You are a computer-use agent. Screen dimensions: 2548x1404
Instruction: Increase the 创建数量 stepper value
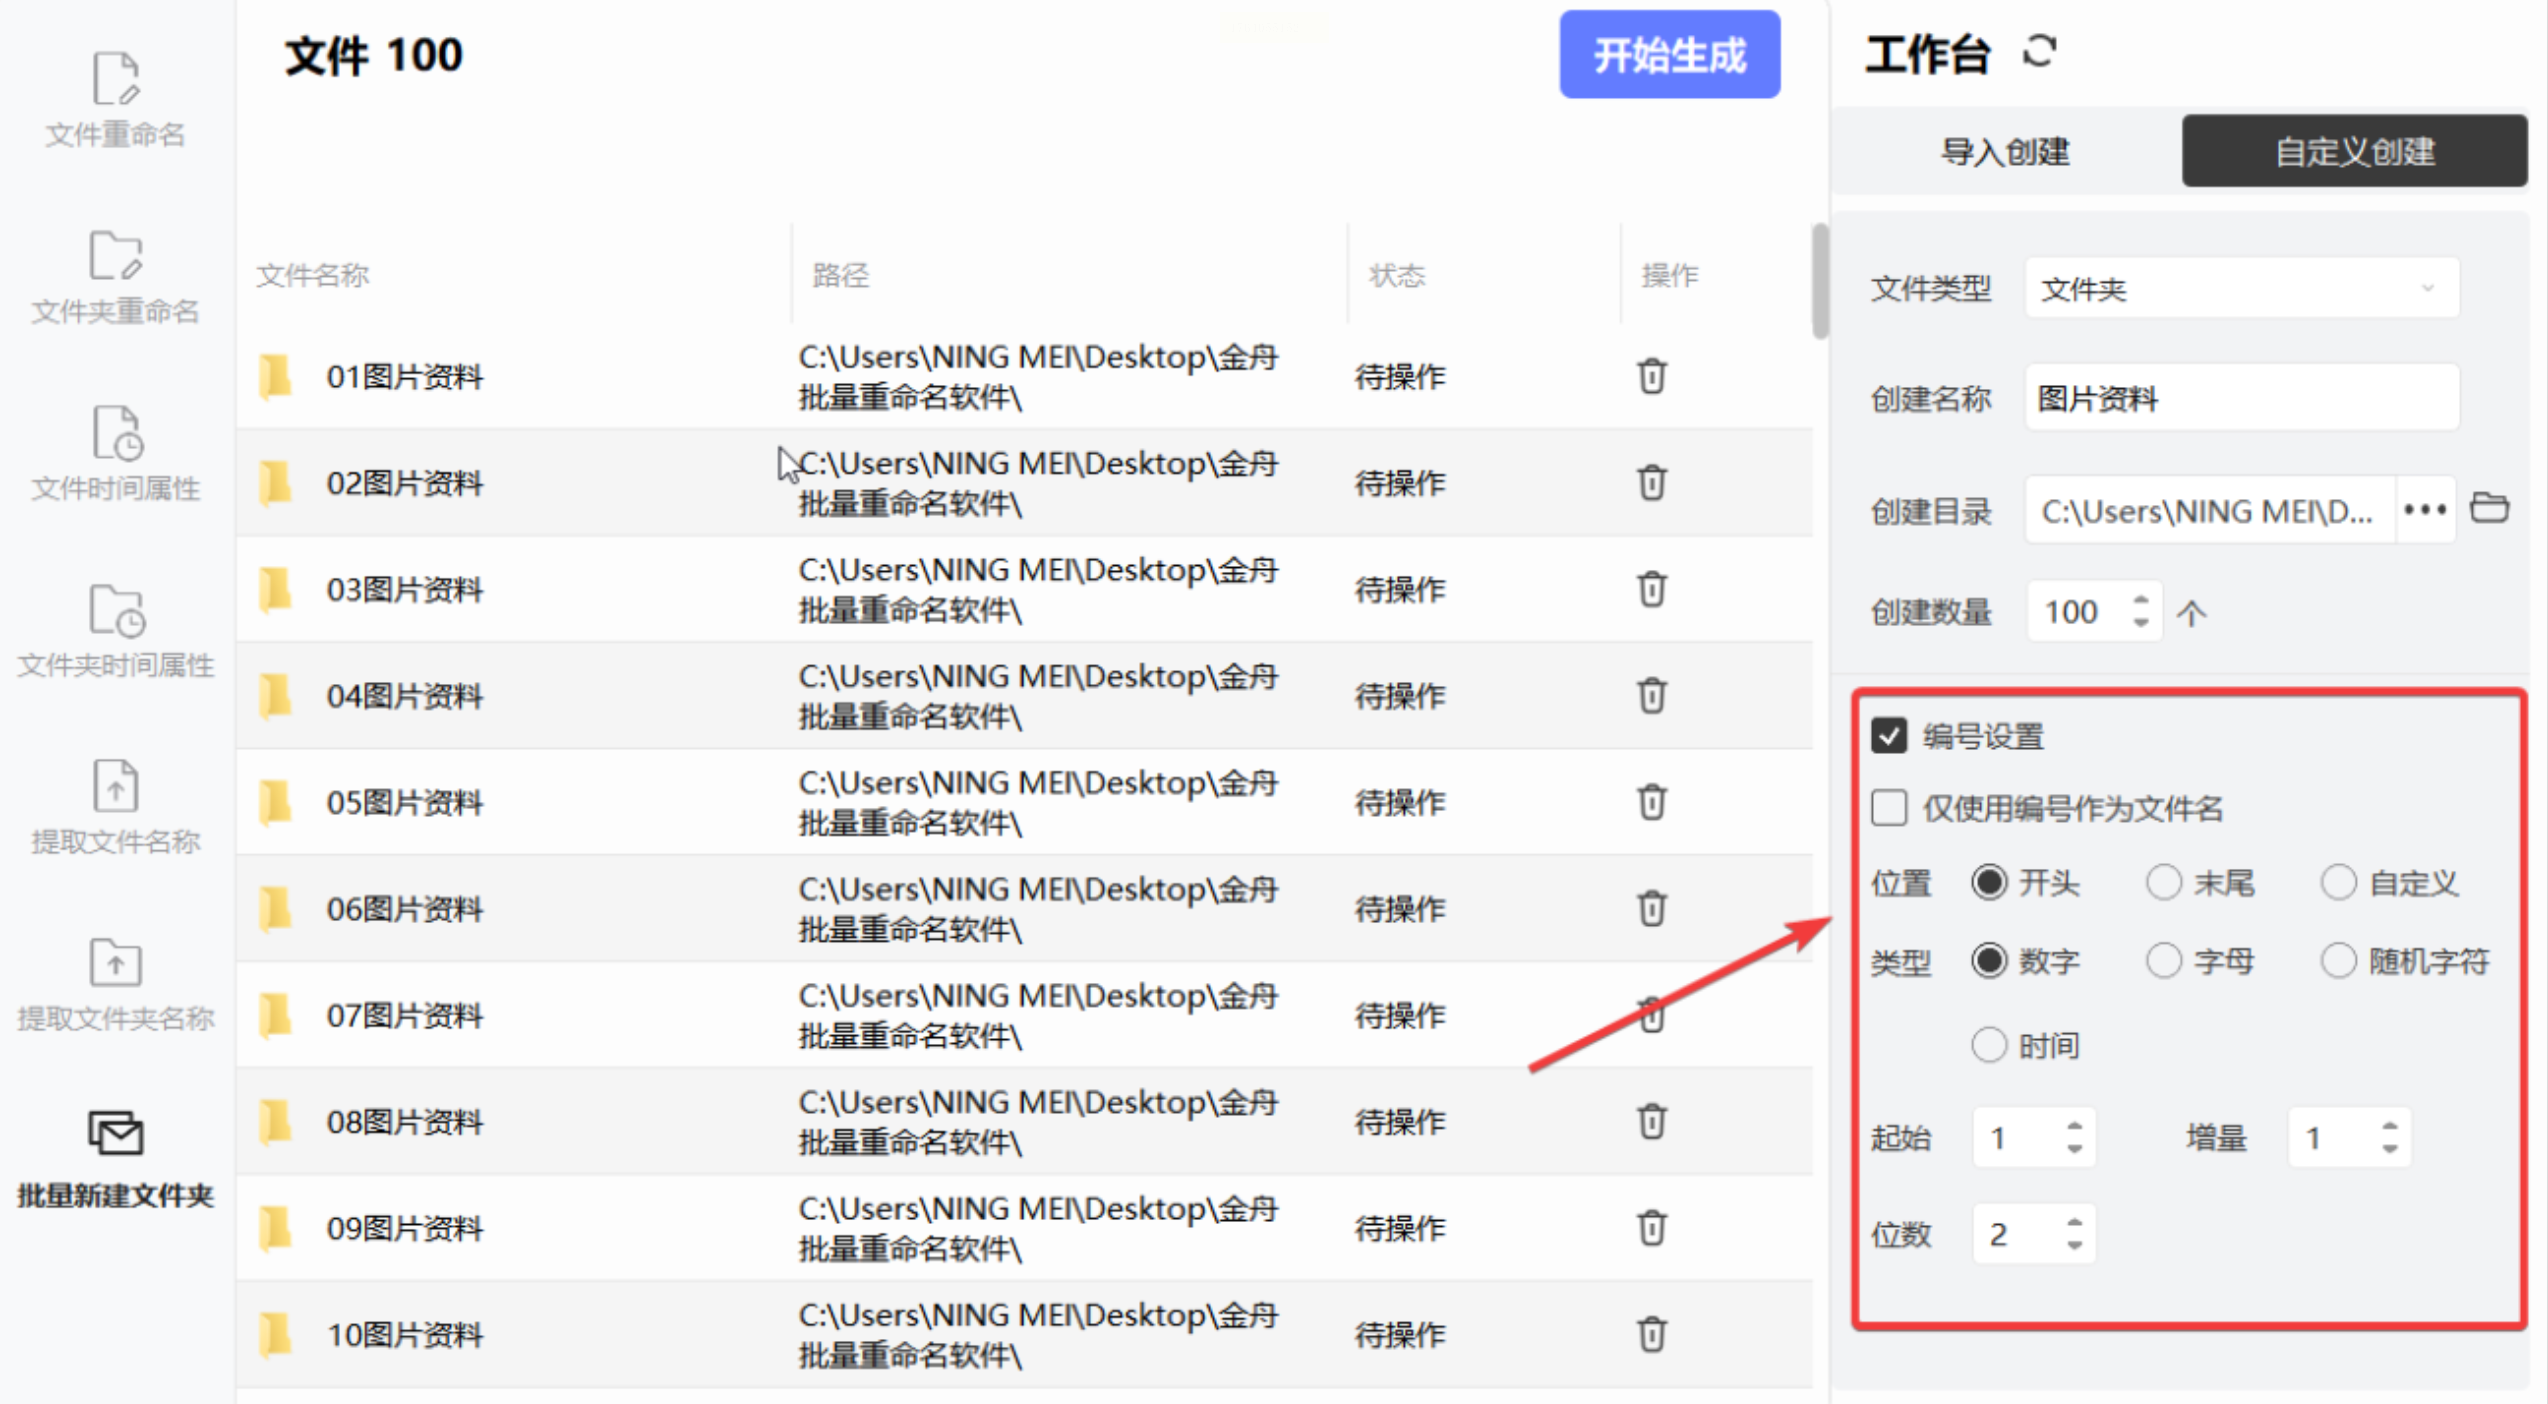click(2140, 600)
